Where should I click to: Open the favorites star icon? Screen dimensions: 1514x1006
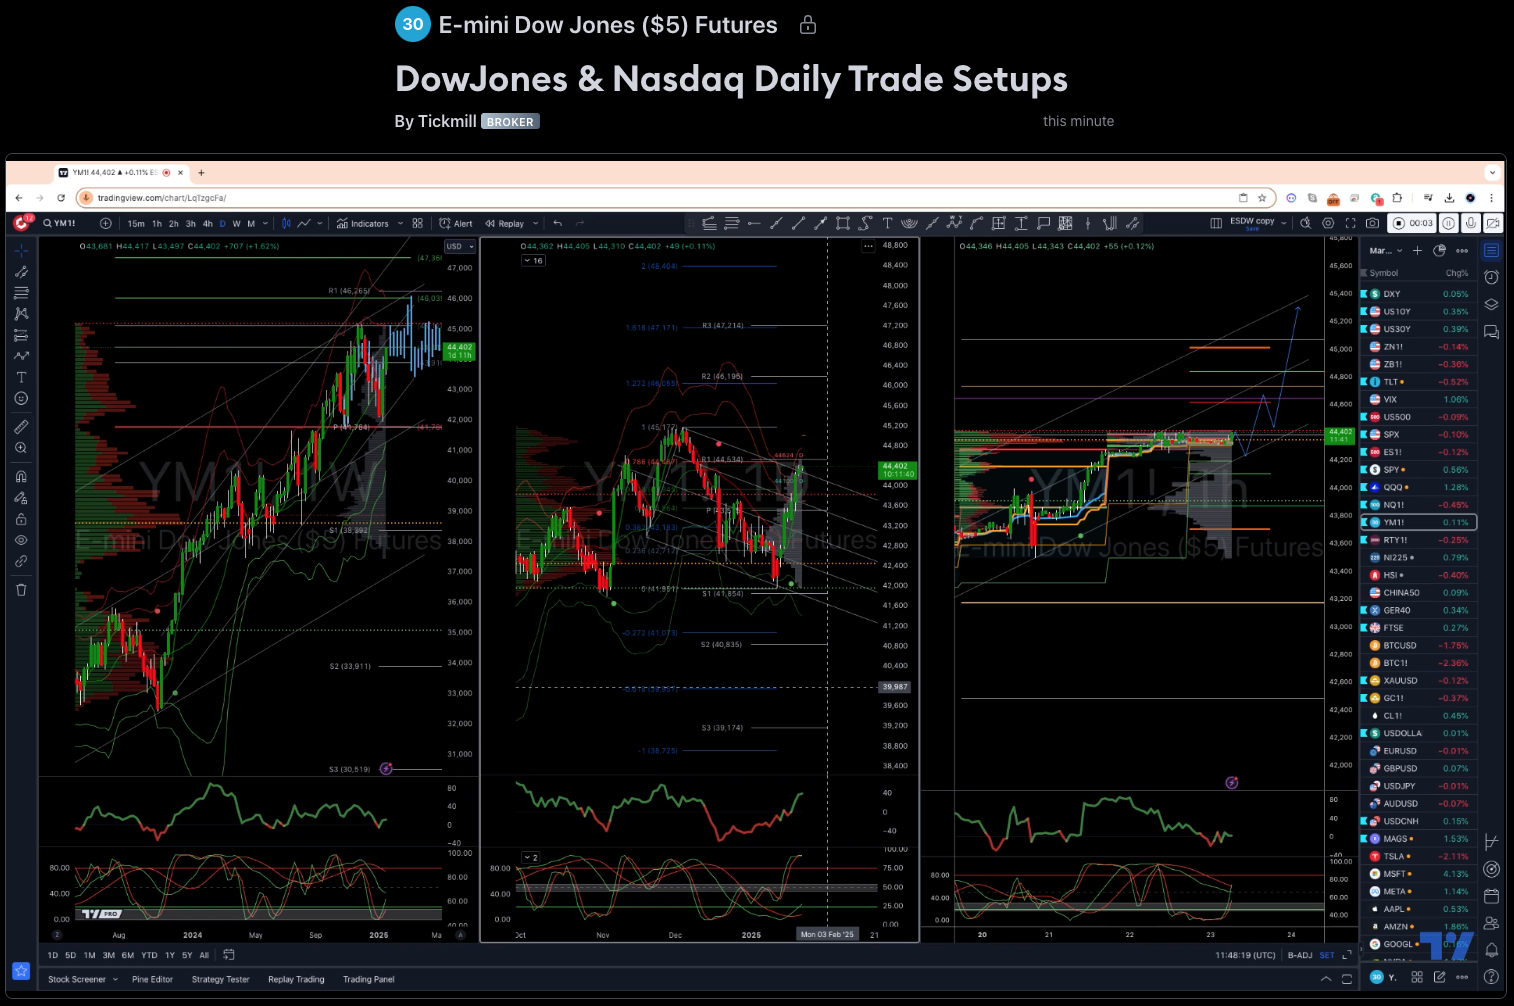tap(21, 971)
